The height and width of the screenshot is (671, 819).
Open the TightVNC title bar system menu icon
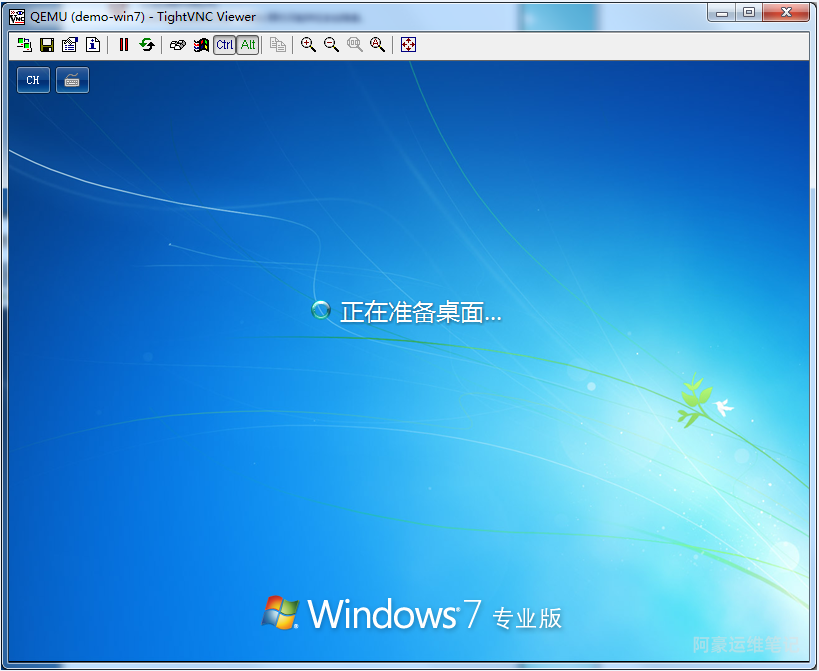click(17, 16)
